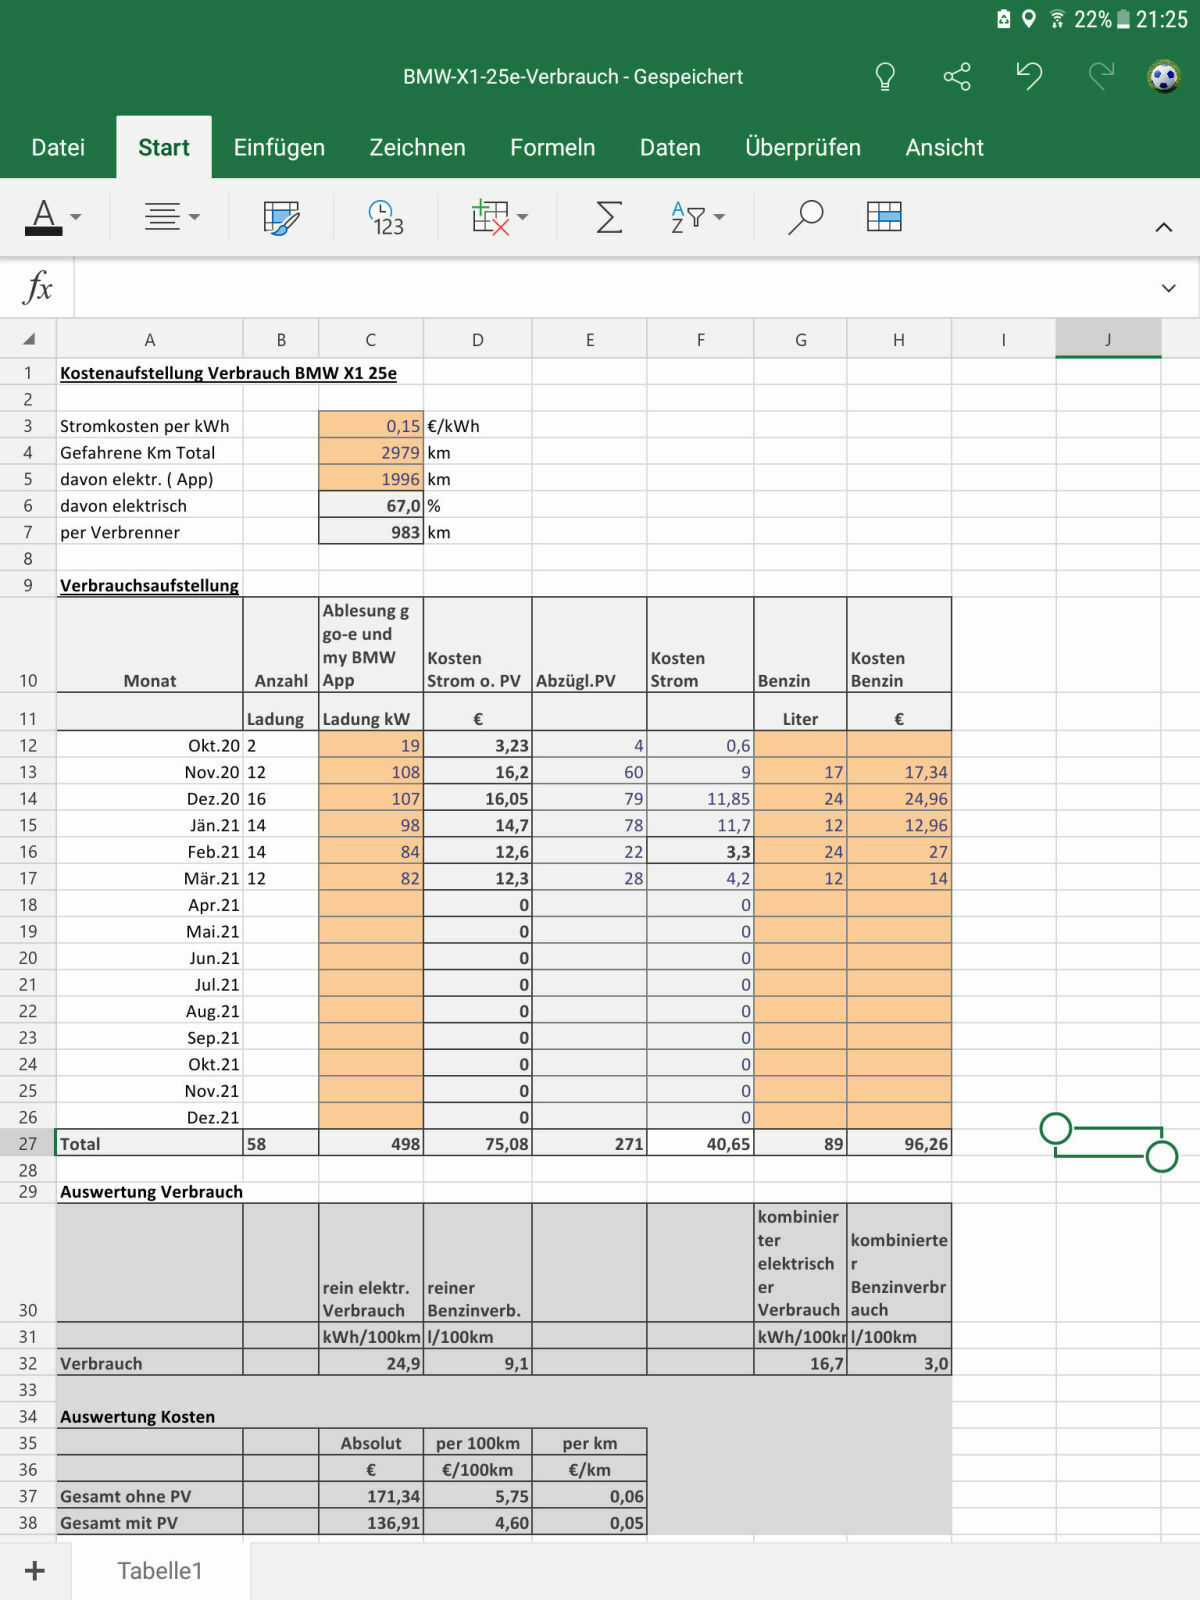The width and height of the screenshot is (1200, 1600).
Task: Insert AutoSum with the sigma icon
Action: pyautogui.click(x=609, y=217)
